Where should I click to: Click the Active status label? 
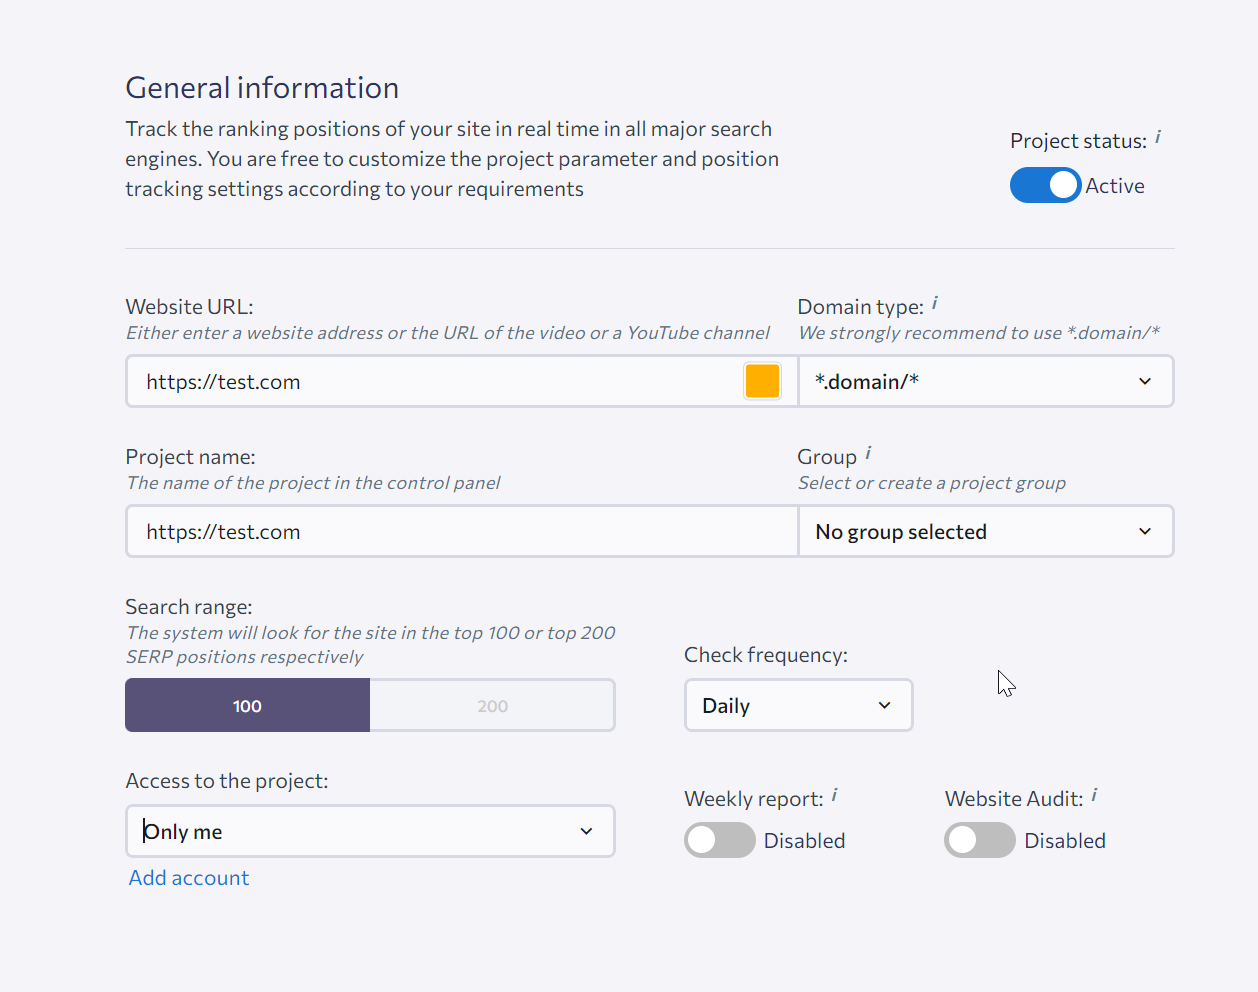pos(1115,186)
